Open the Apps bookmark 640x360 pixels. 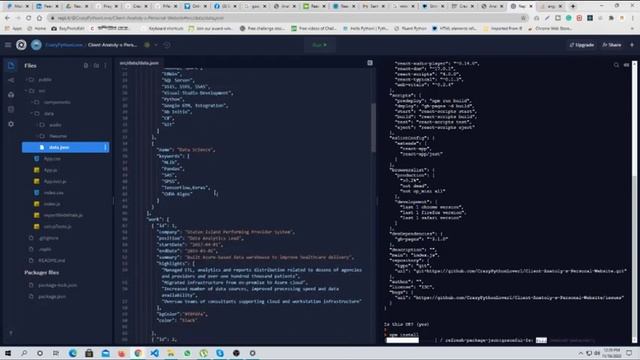pos(13,29)
